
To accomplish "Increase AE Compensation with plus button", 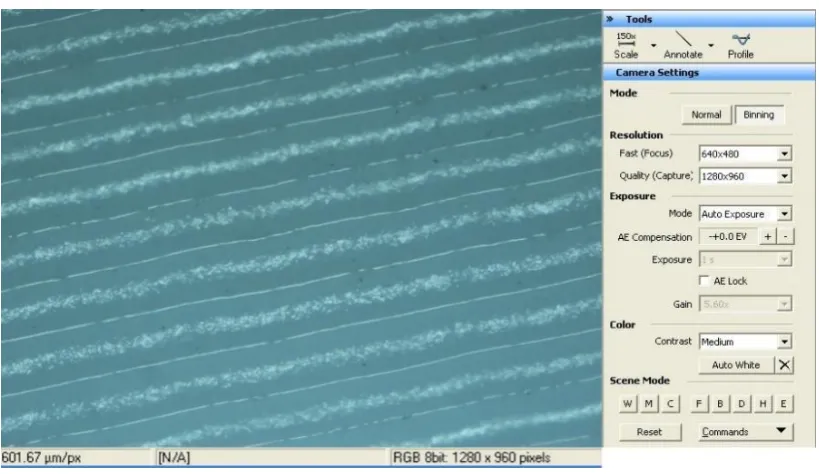I will coord(768,237).
